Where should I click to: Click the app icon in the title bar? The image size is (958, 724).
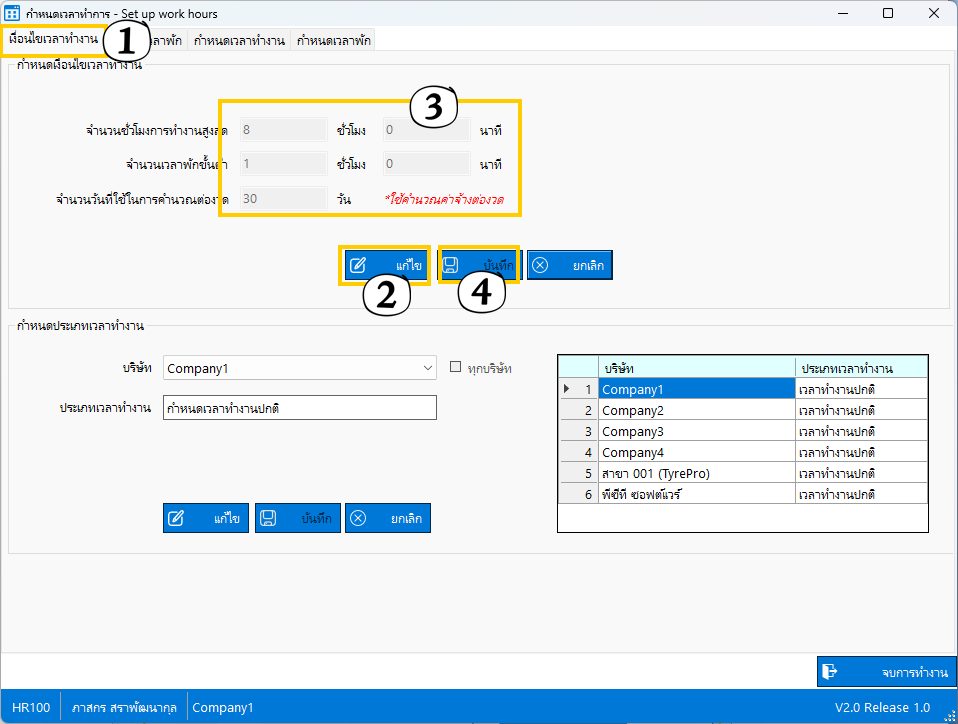[14, 14]
